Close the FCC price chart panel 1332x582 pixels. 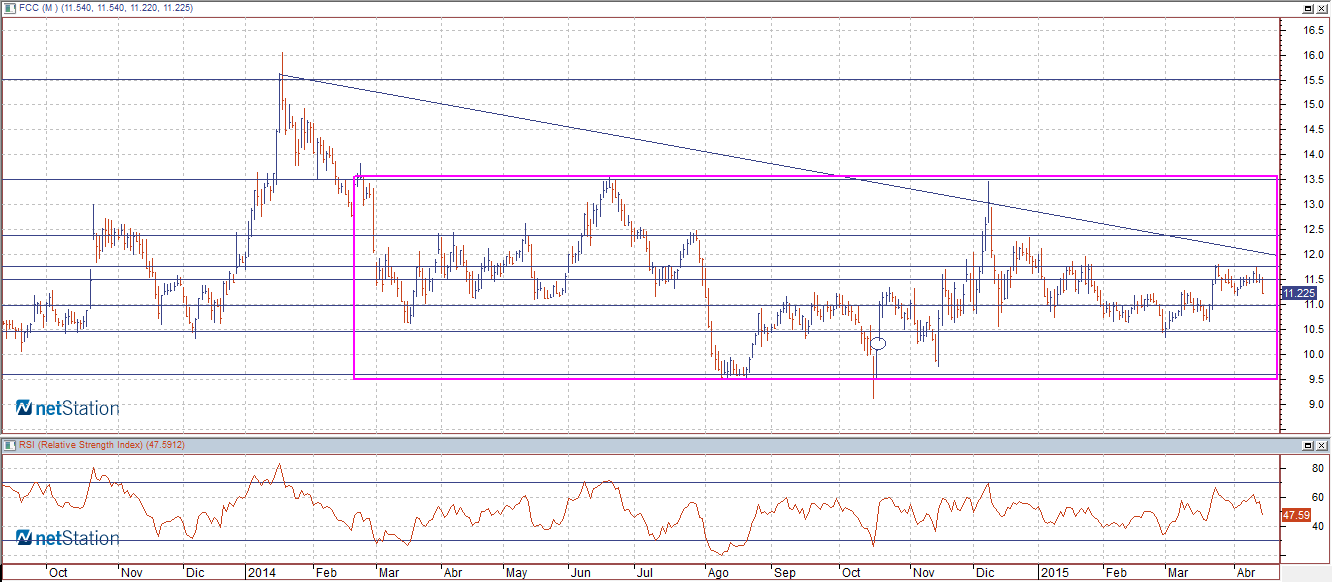[1321, 8]
